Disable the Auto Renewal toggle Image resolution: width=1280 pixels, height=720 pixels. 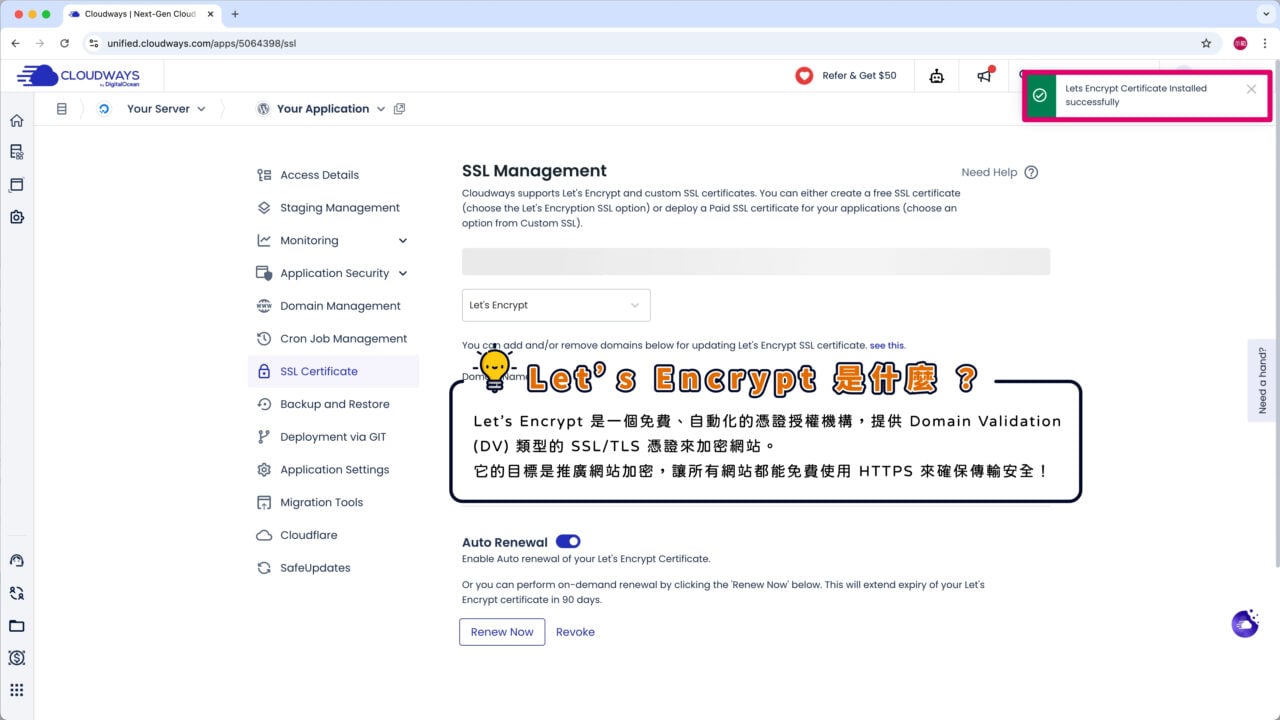(x=568, y=542)
